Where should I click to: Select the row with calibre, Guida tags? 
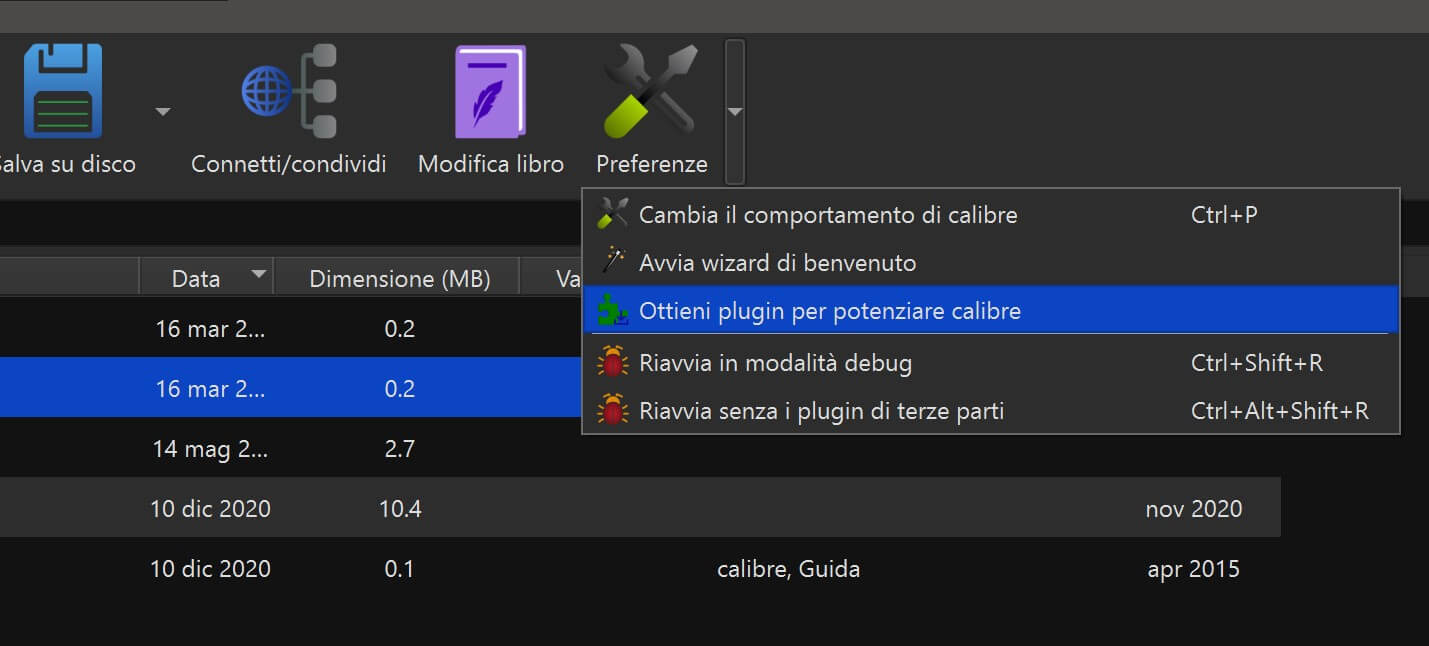pos(788,568)
